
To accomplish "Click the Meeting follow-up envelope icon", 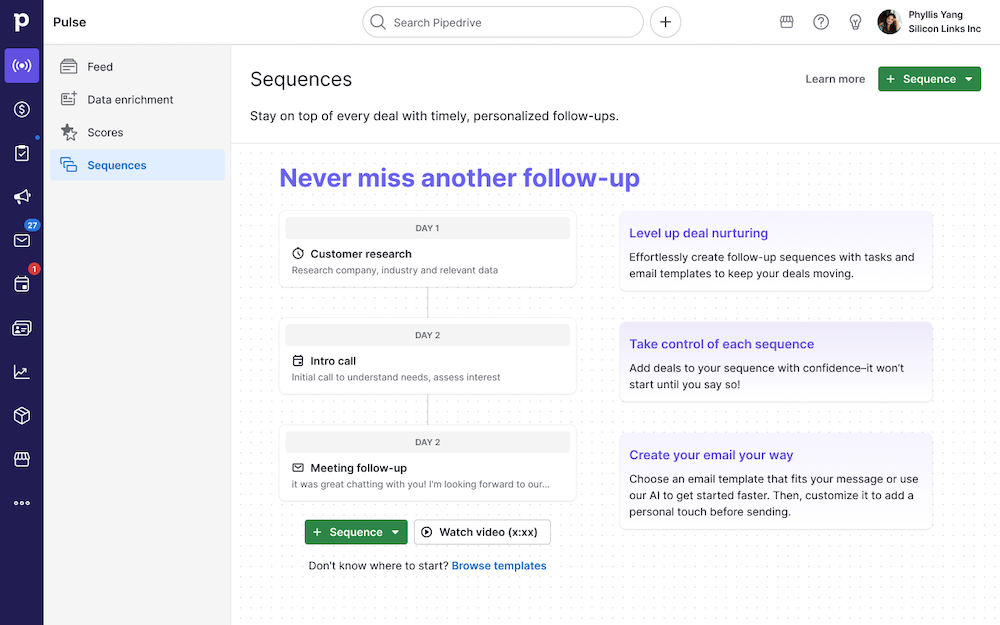I will 298,467.
